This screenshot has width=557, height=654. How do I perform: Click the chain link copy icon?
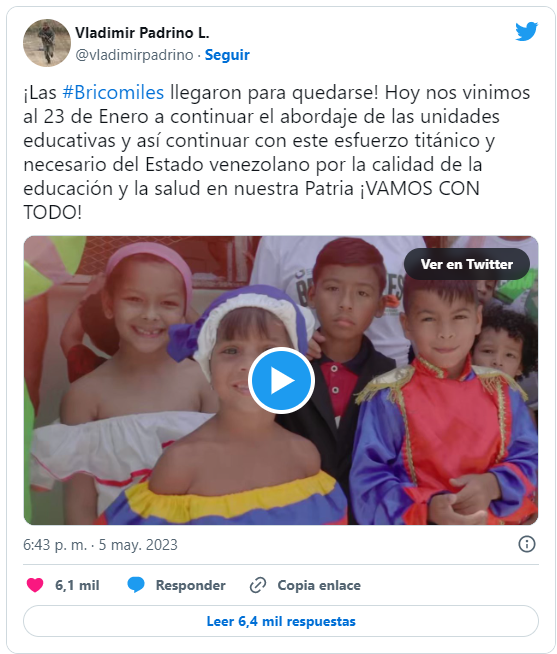pyautogui.click(x=258, y=585)
